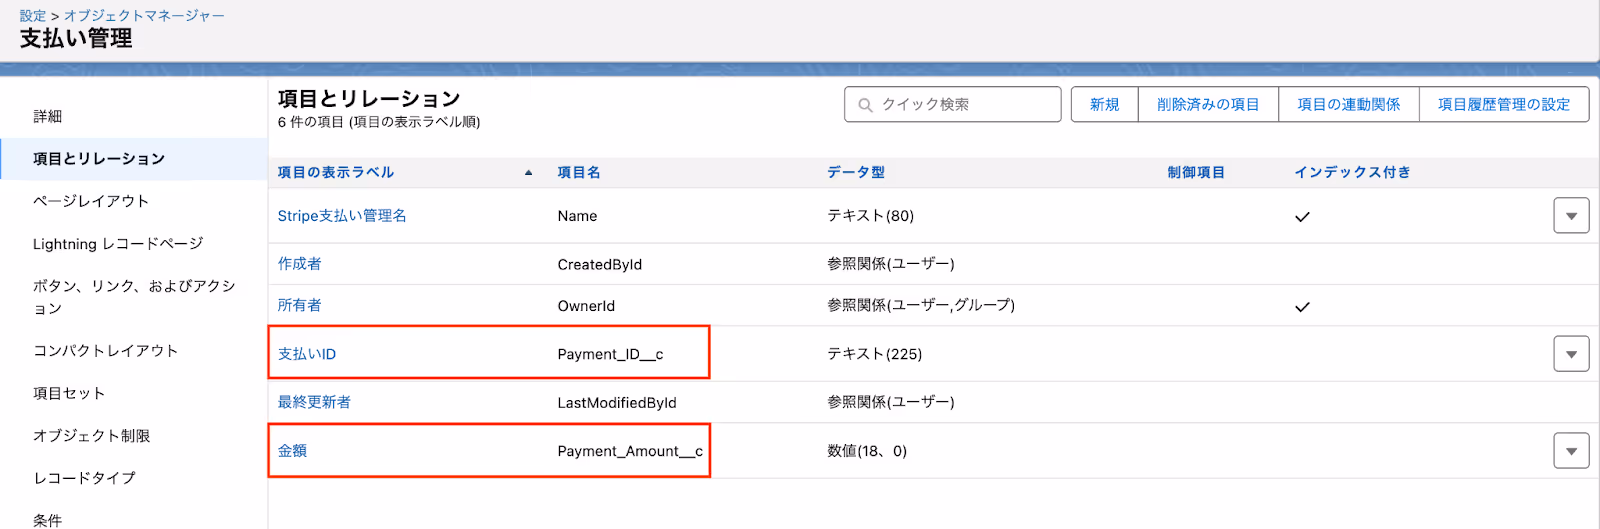Open the 金額 field link
The image size is (1600, 529).
tap(293, 451)
